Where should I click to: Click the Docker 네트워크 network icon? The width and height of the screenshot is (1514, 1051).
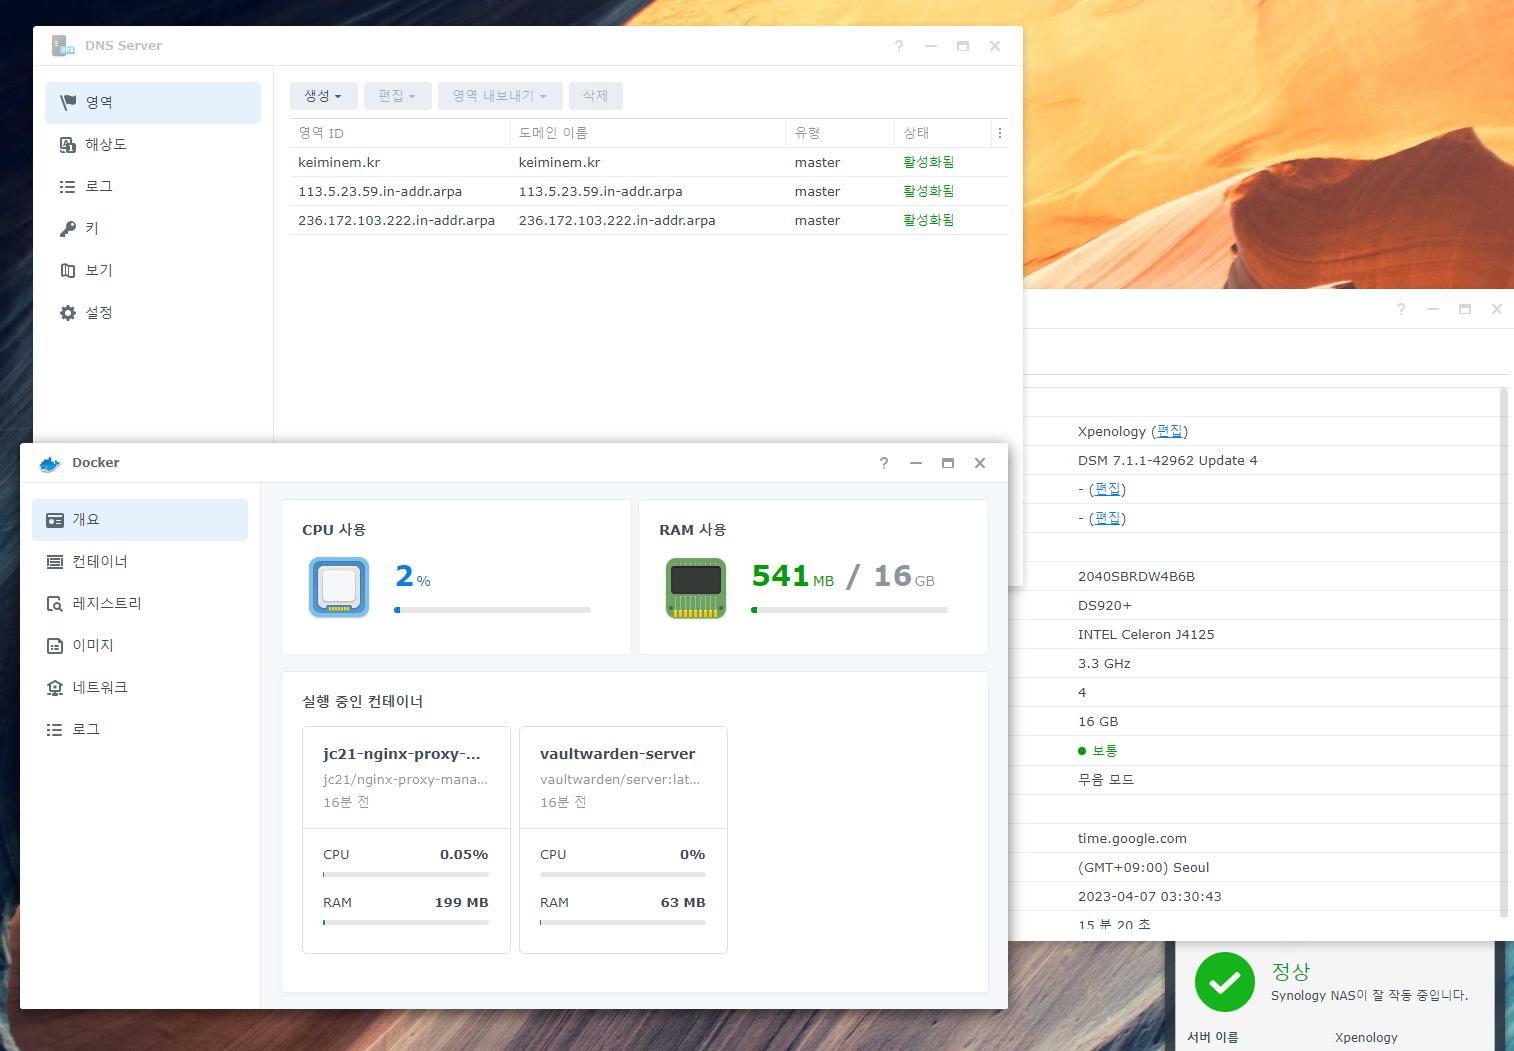(x=55, y=688)
